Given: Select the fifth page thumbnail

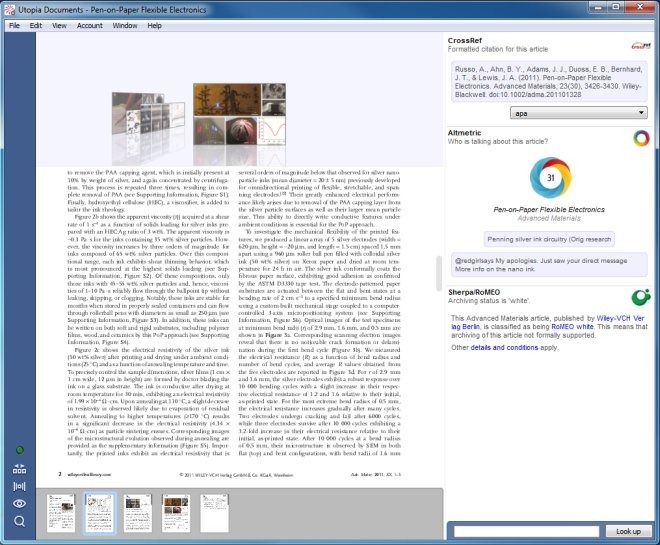Looking at the screenshot, I should pos(214,513).
